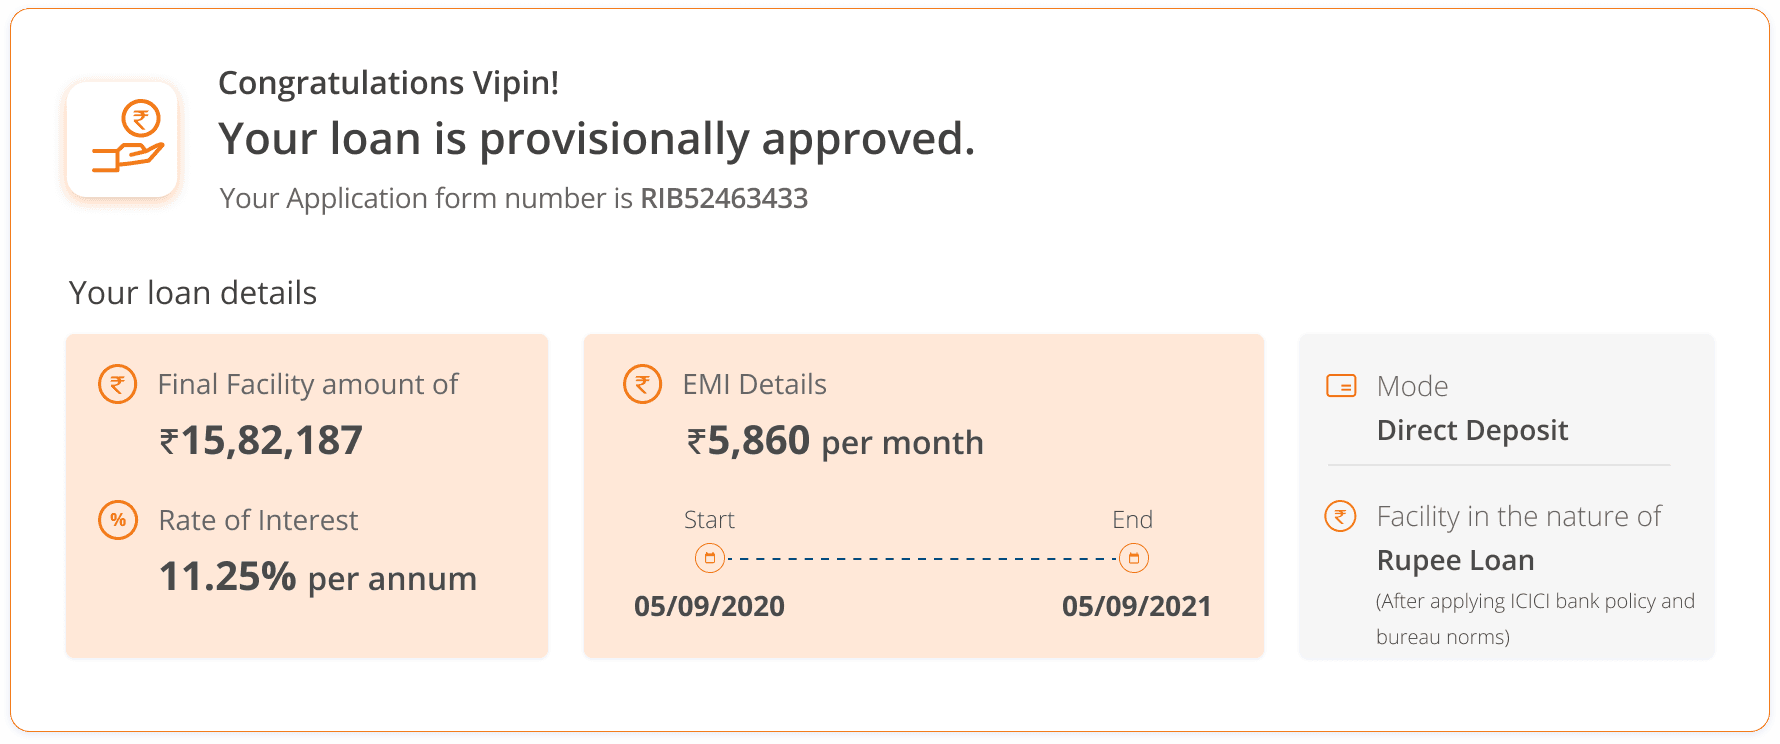The width and height of the screenshot is (1780, 744).
Task: Click the rupee icon beside Facility in the nature of
Action: pos(1341,516)
